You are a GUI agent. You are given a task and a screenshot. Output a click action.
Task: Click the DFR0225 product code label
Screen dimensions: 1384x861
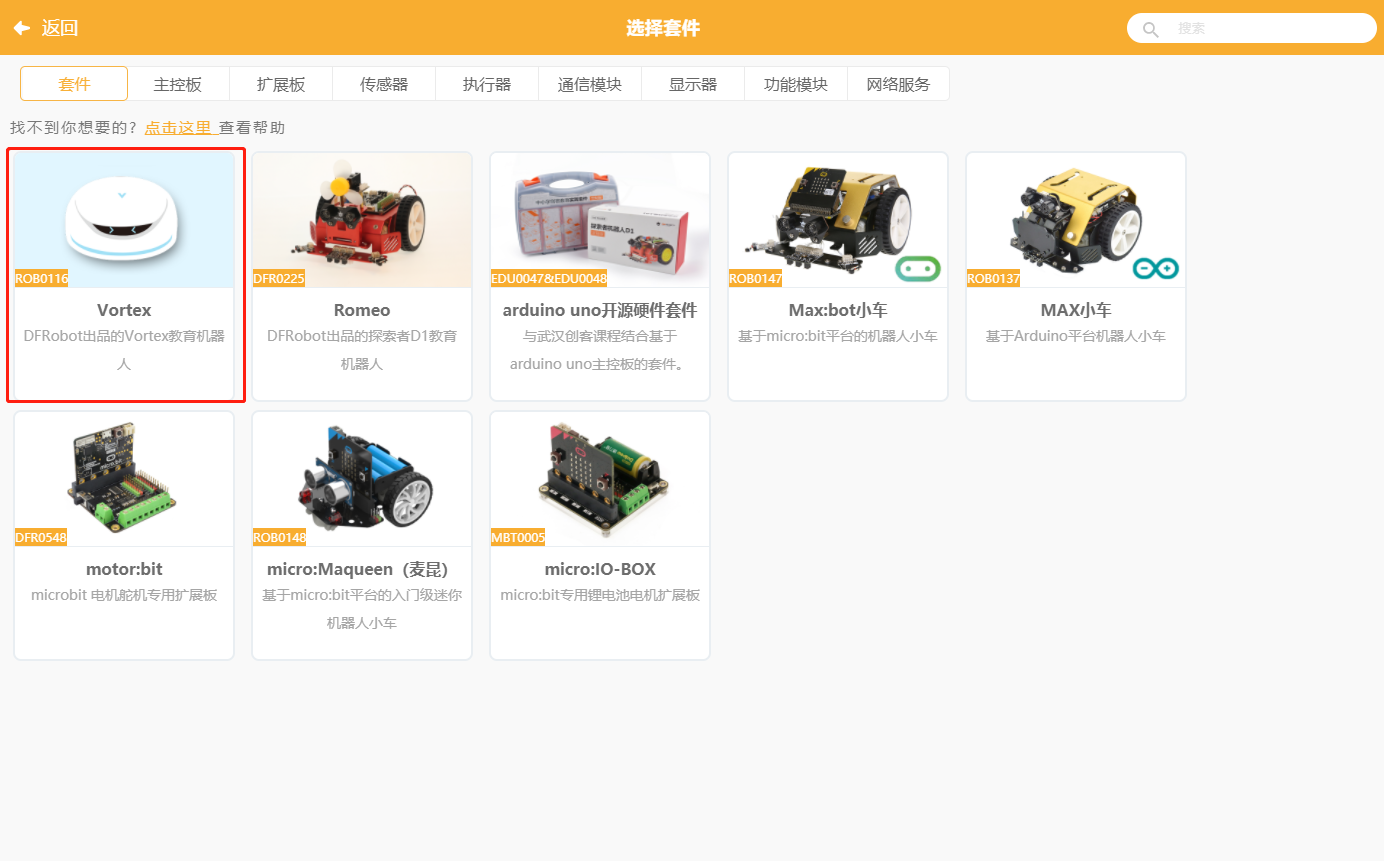click(279, 278)
